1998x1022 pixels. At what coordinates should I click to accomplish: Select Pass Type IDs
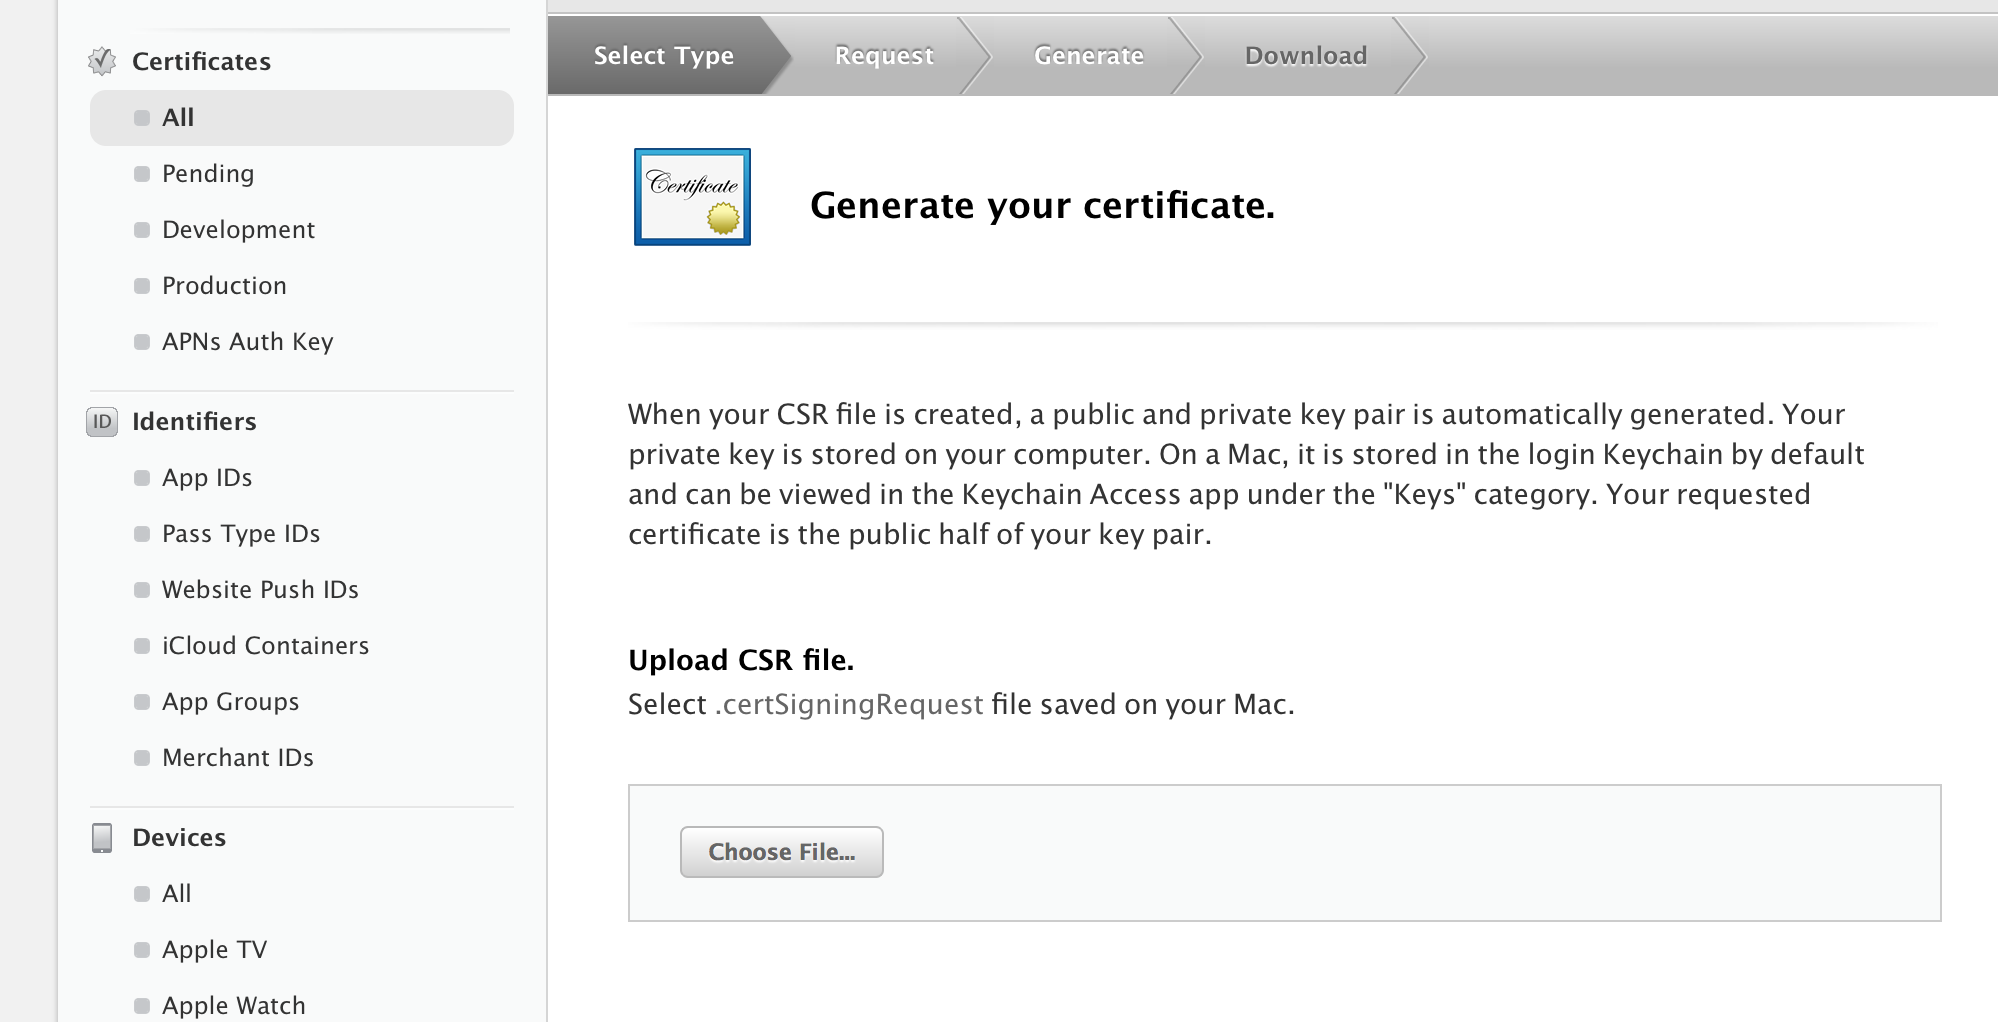tap(241, 534)
